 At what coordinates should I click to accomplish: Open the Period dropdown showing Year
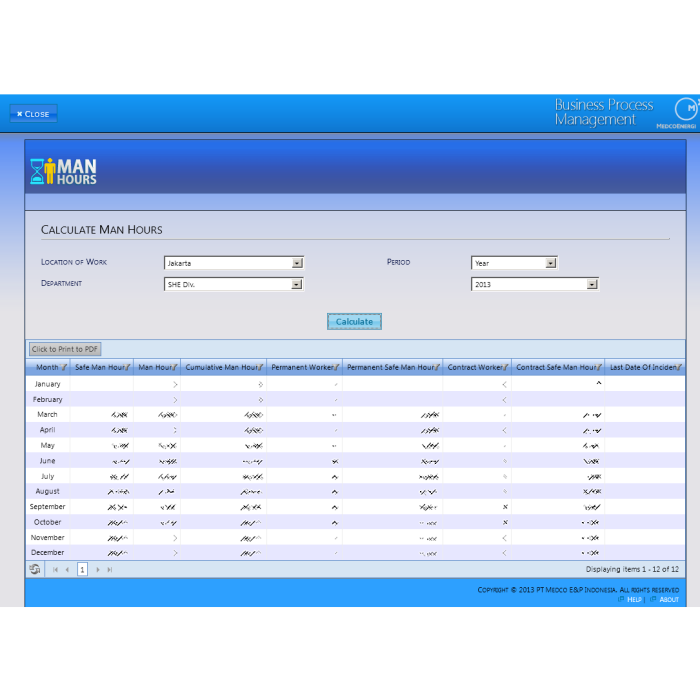550,263
